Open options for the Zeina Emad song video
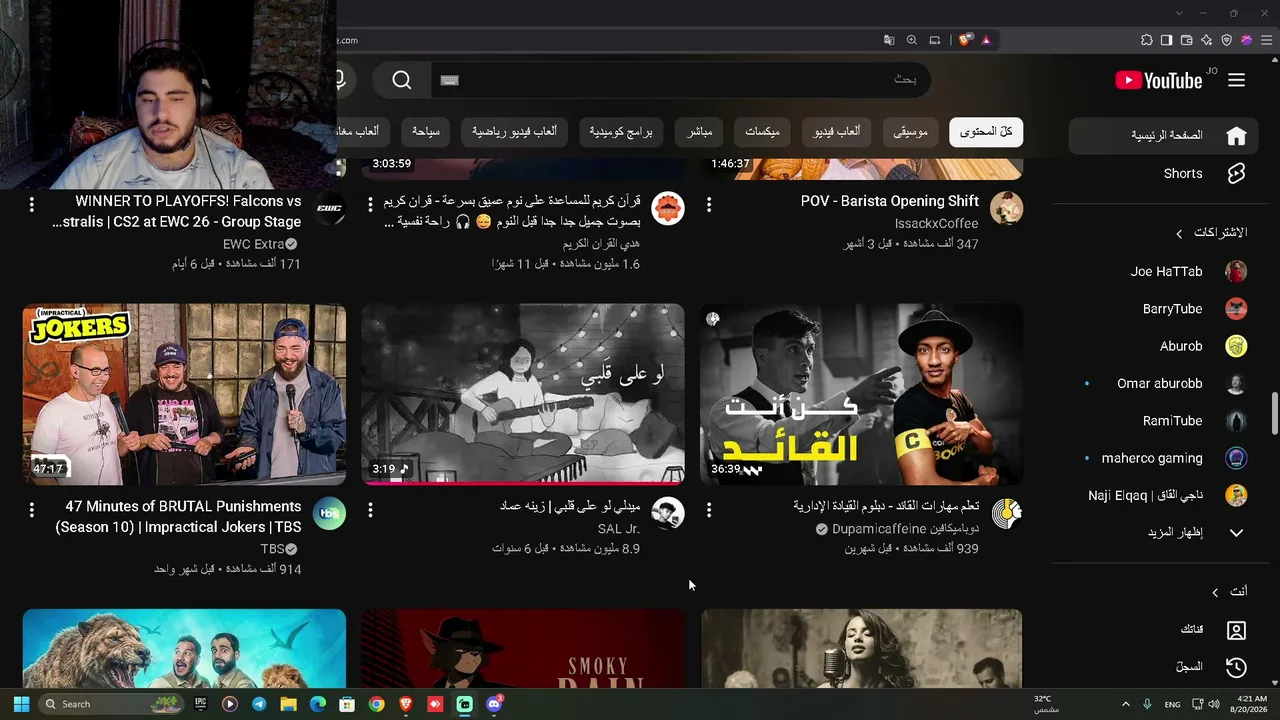 pos(370,510)
